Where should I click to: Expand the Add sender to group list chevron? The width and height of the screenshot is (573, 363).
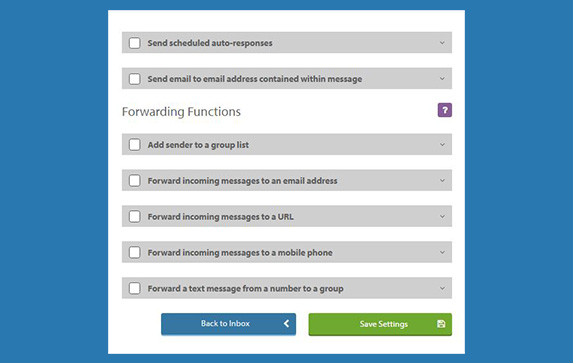[x=442, y=144]
